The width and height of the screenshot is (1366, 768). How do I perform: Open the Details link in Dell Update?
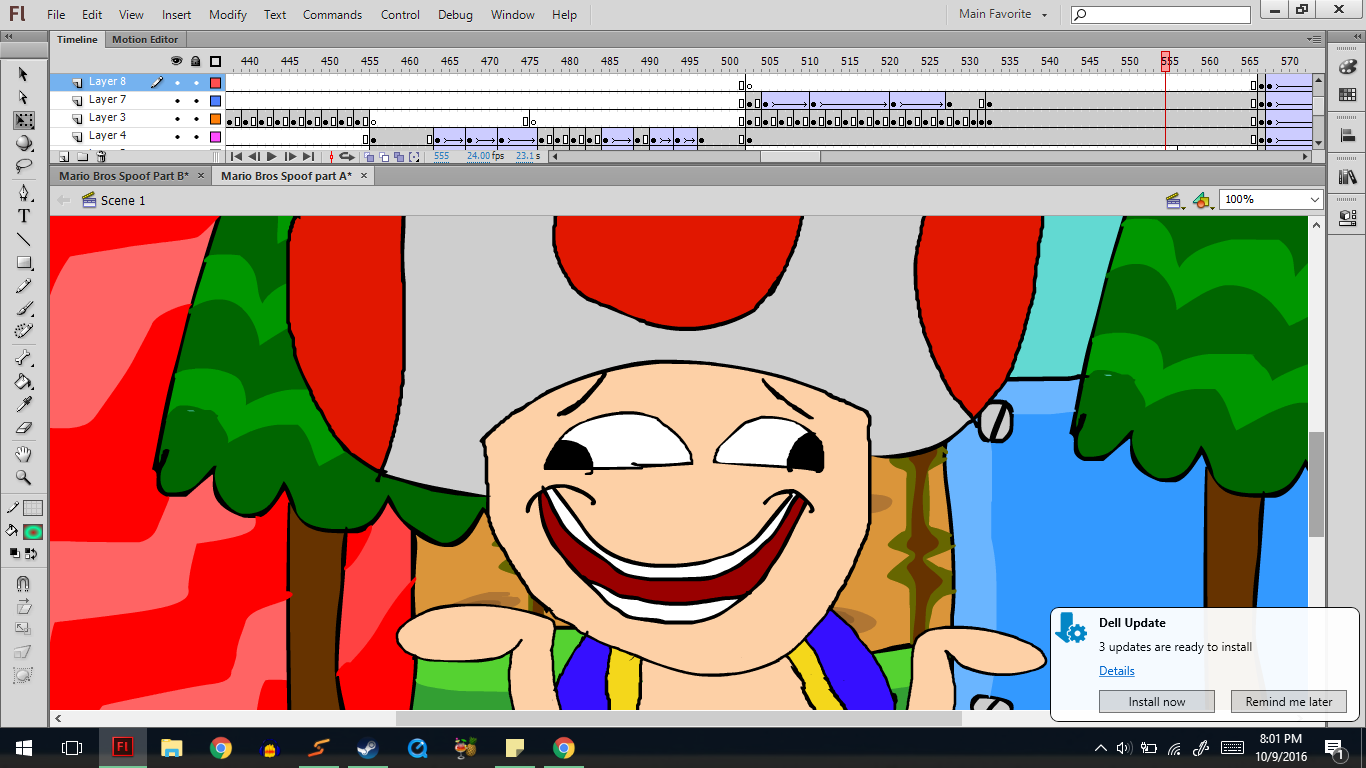click(x=1116, y=671)
